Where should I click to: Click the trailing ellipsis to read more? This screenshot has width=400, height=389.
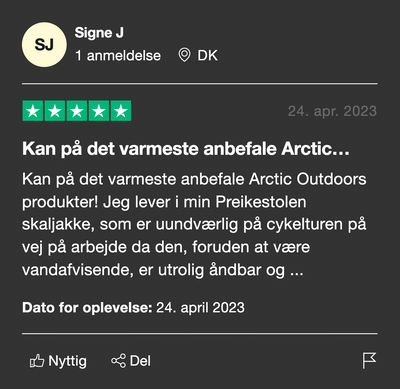(297, 271)
